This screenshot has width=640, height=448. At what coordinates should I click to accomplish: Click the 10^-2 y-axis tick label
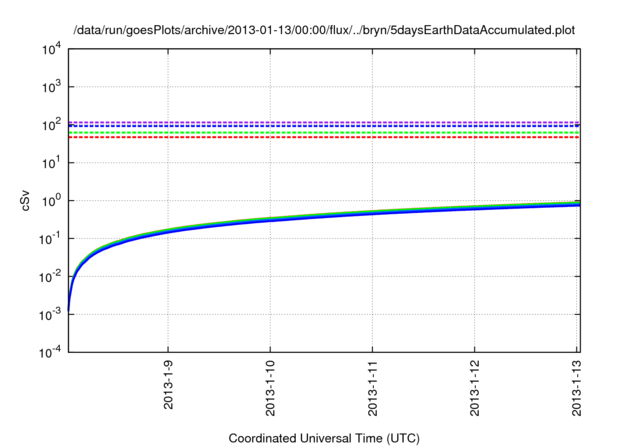coord(50,277)
